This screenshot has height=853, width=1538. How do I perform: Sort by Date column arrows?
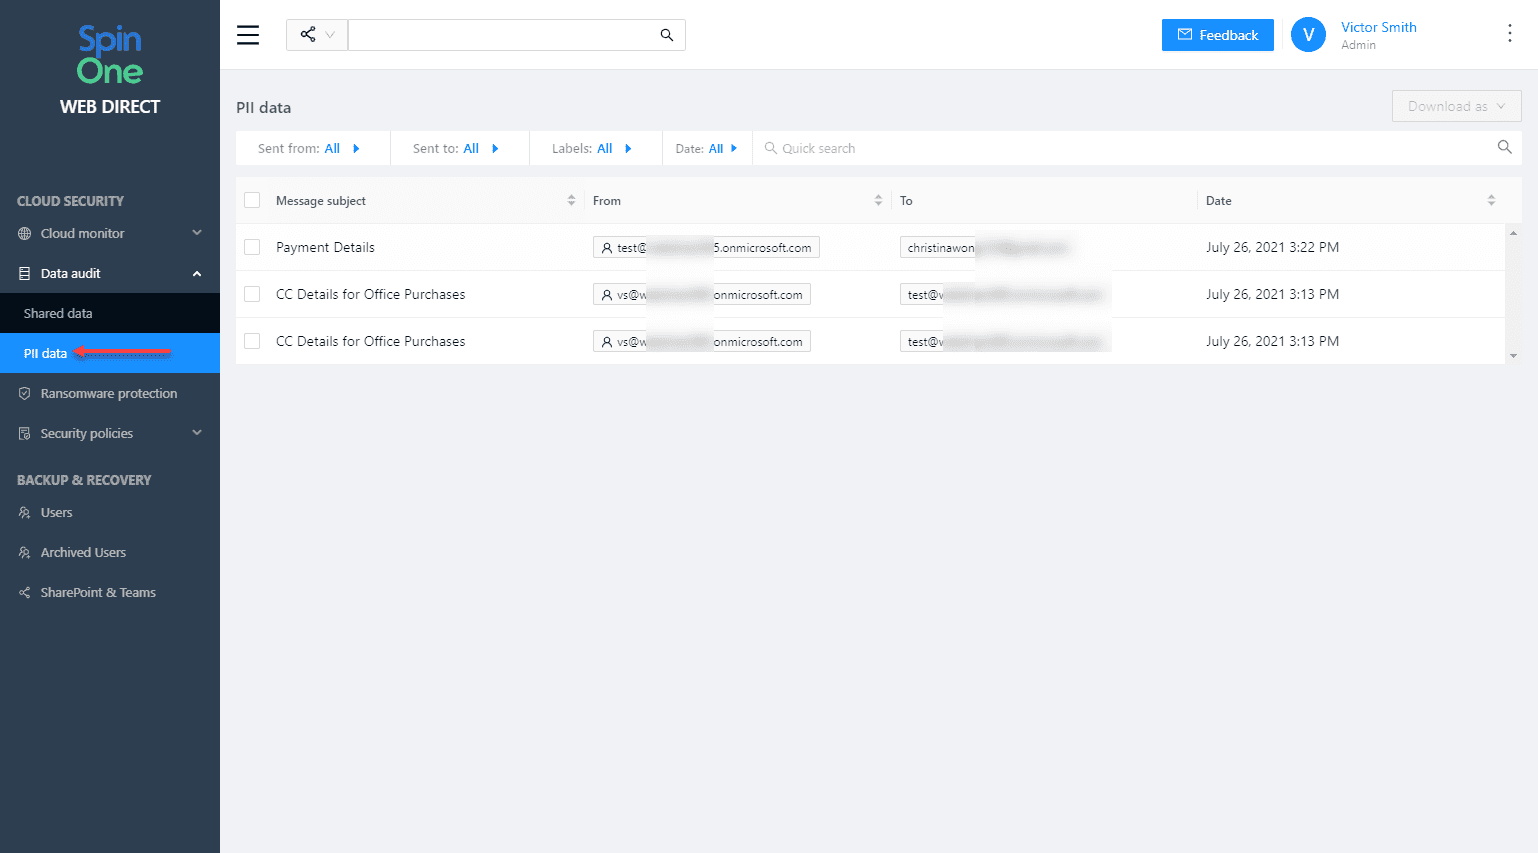(1491, 200)
